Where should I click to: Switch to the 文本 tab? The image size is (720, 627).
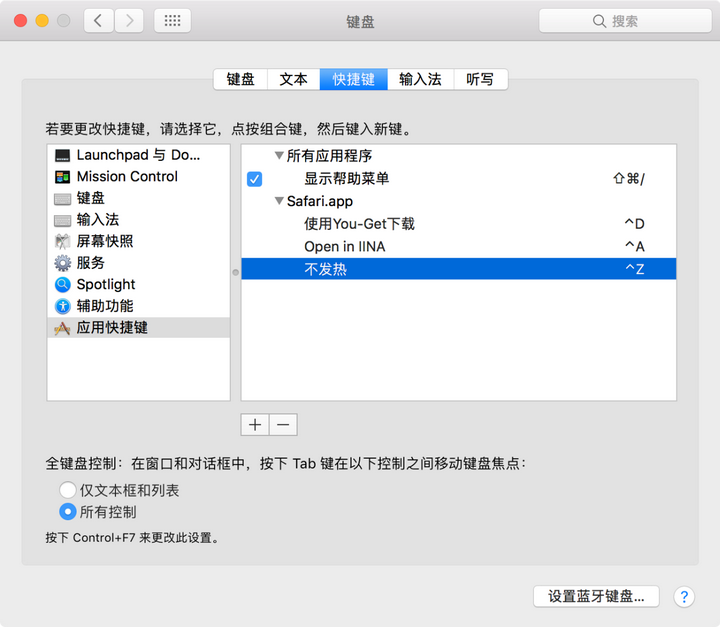[x=293, y=79]
